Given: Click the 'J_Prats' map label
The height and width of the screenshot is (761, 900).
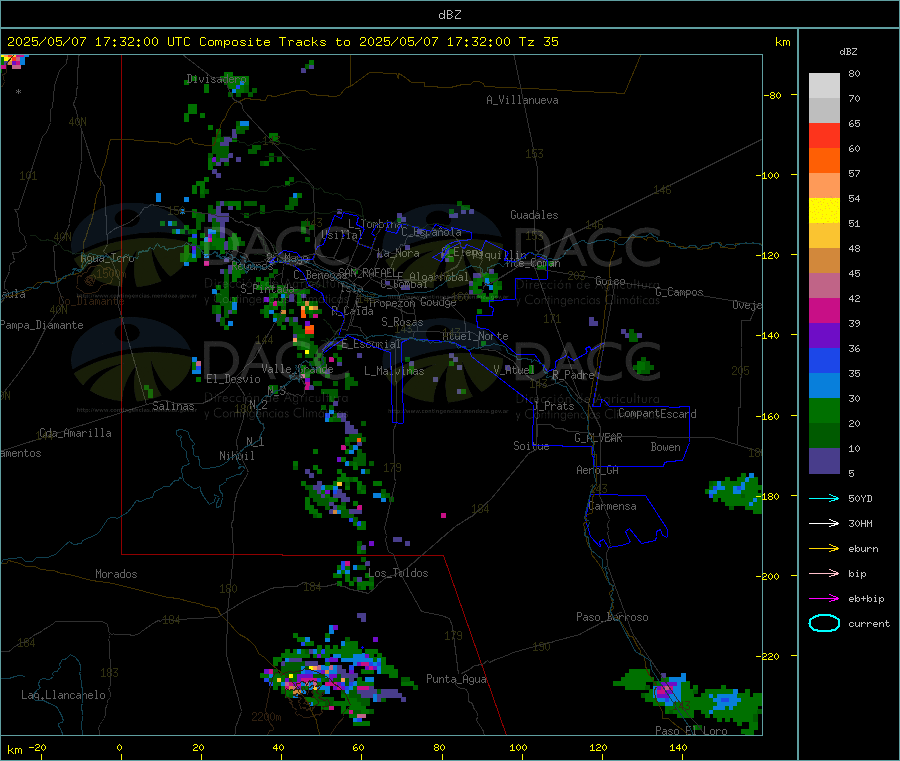Looking at the screenshot, I should click(x=554, y=406).
